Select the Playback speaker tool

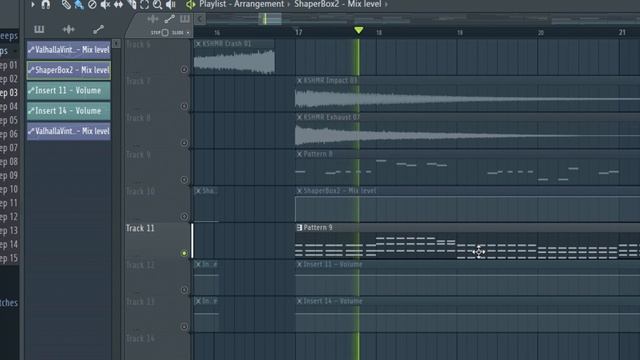(x=171, y=4)
